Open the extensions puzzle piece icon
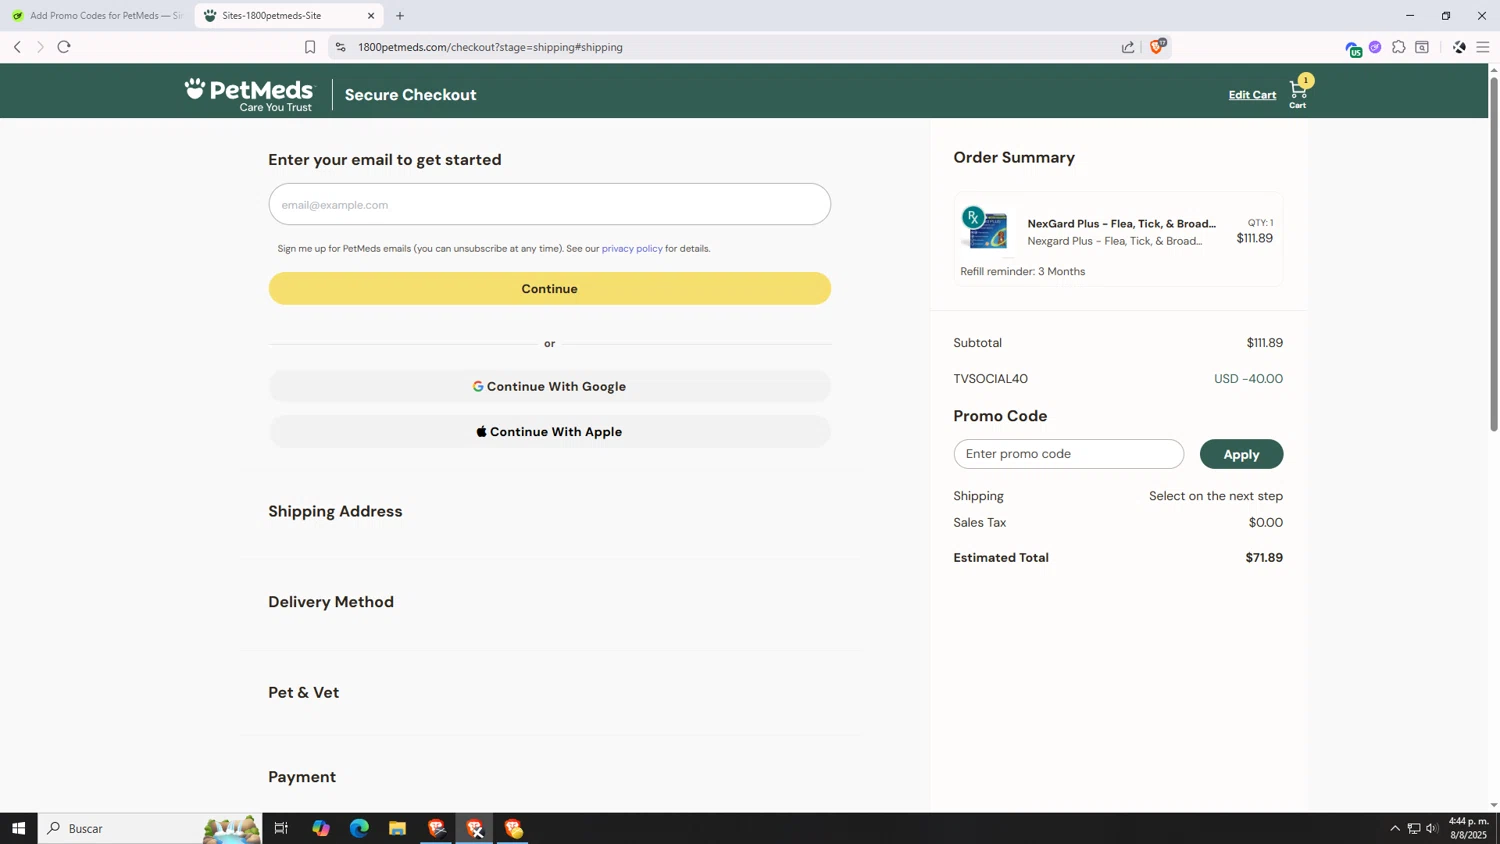The height and width of the screenshot is (844, 1500). [1399, 47]
